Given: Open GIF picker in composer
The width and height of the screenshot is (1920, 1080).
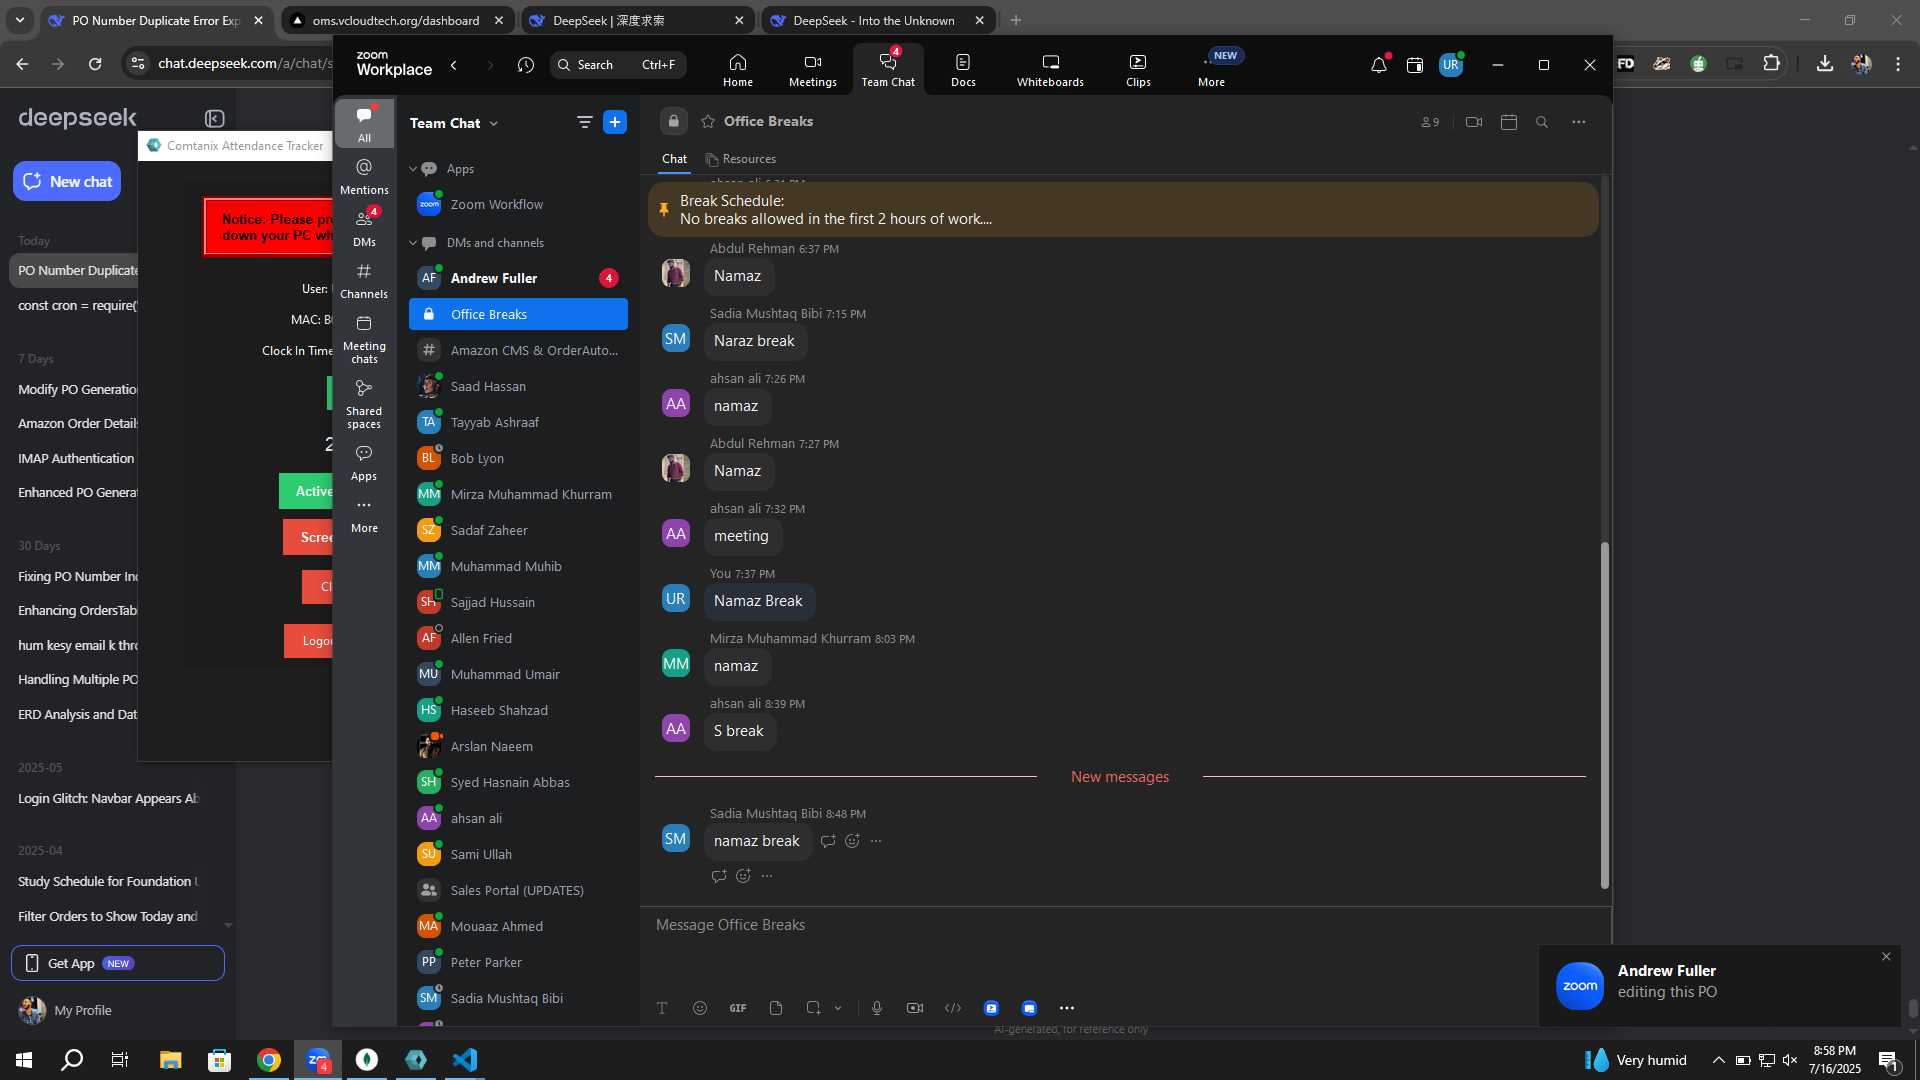Looking at the screenshot, I should pos(738,1008).
